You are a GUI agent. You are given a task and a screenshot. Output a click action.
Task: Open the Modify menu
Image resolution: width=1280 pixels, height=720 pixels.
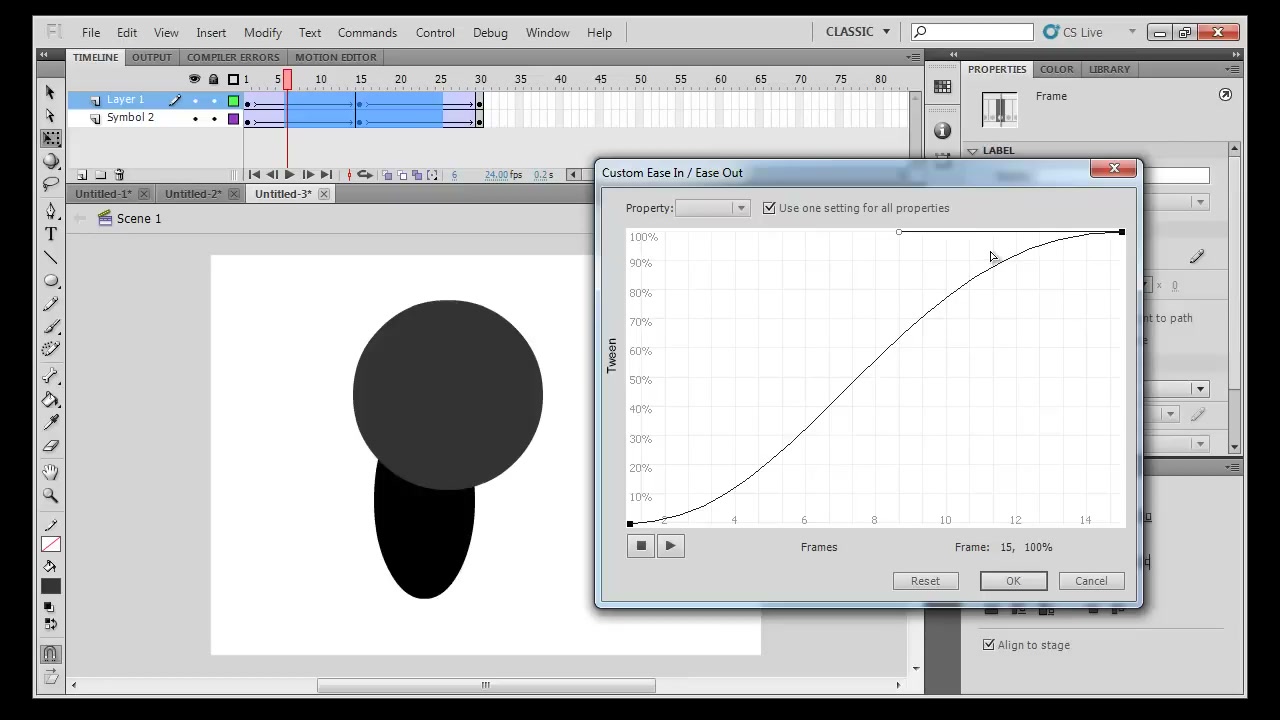(262, 32)
